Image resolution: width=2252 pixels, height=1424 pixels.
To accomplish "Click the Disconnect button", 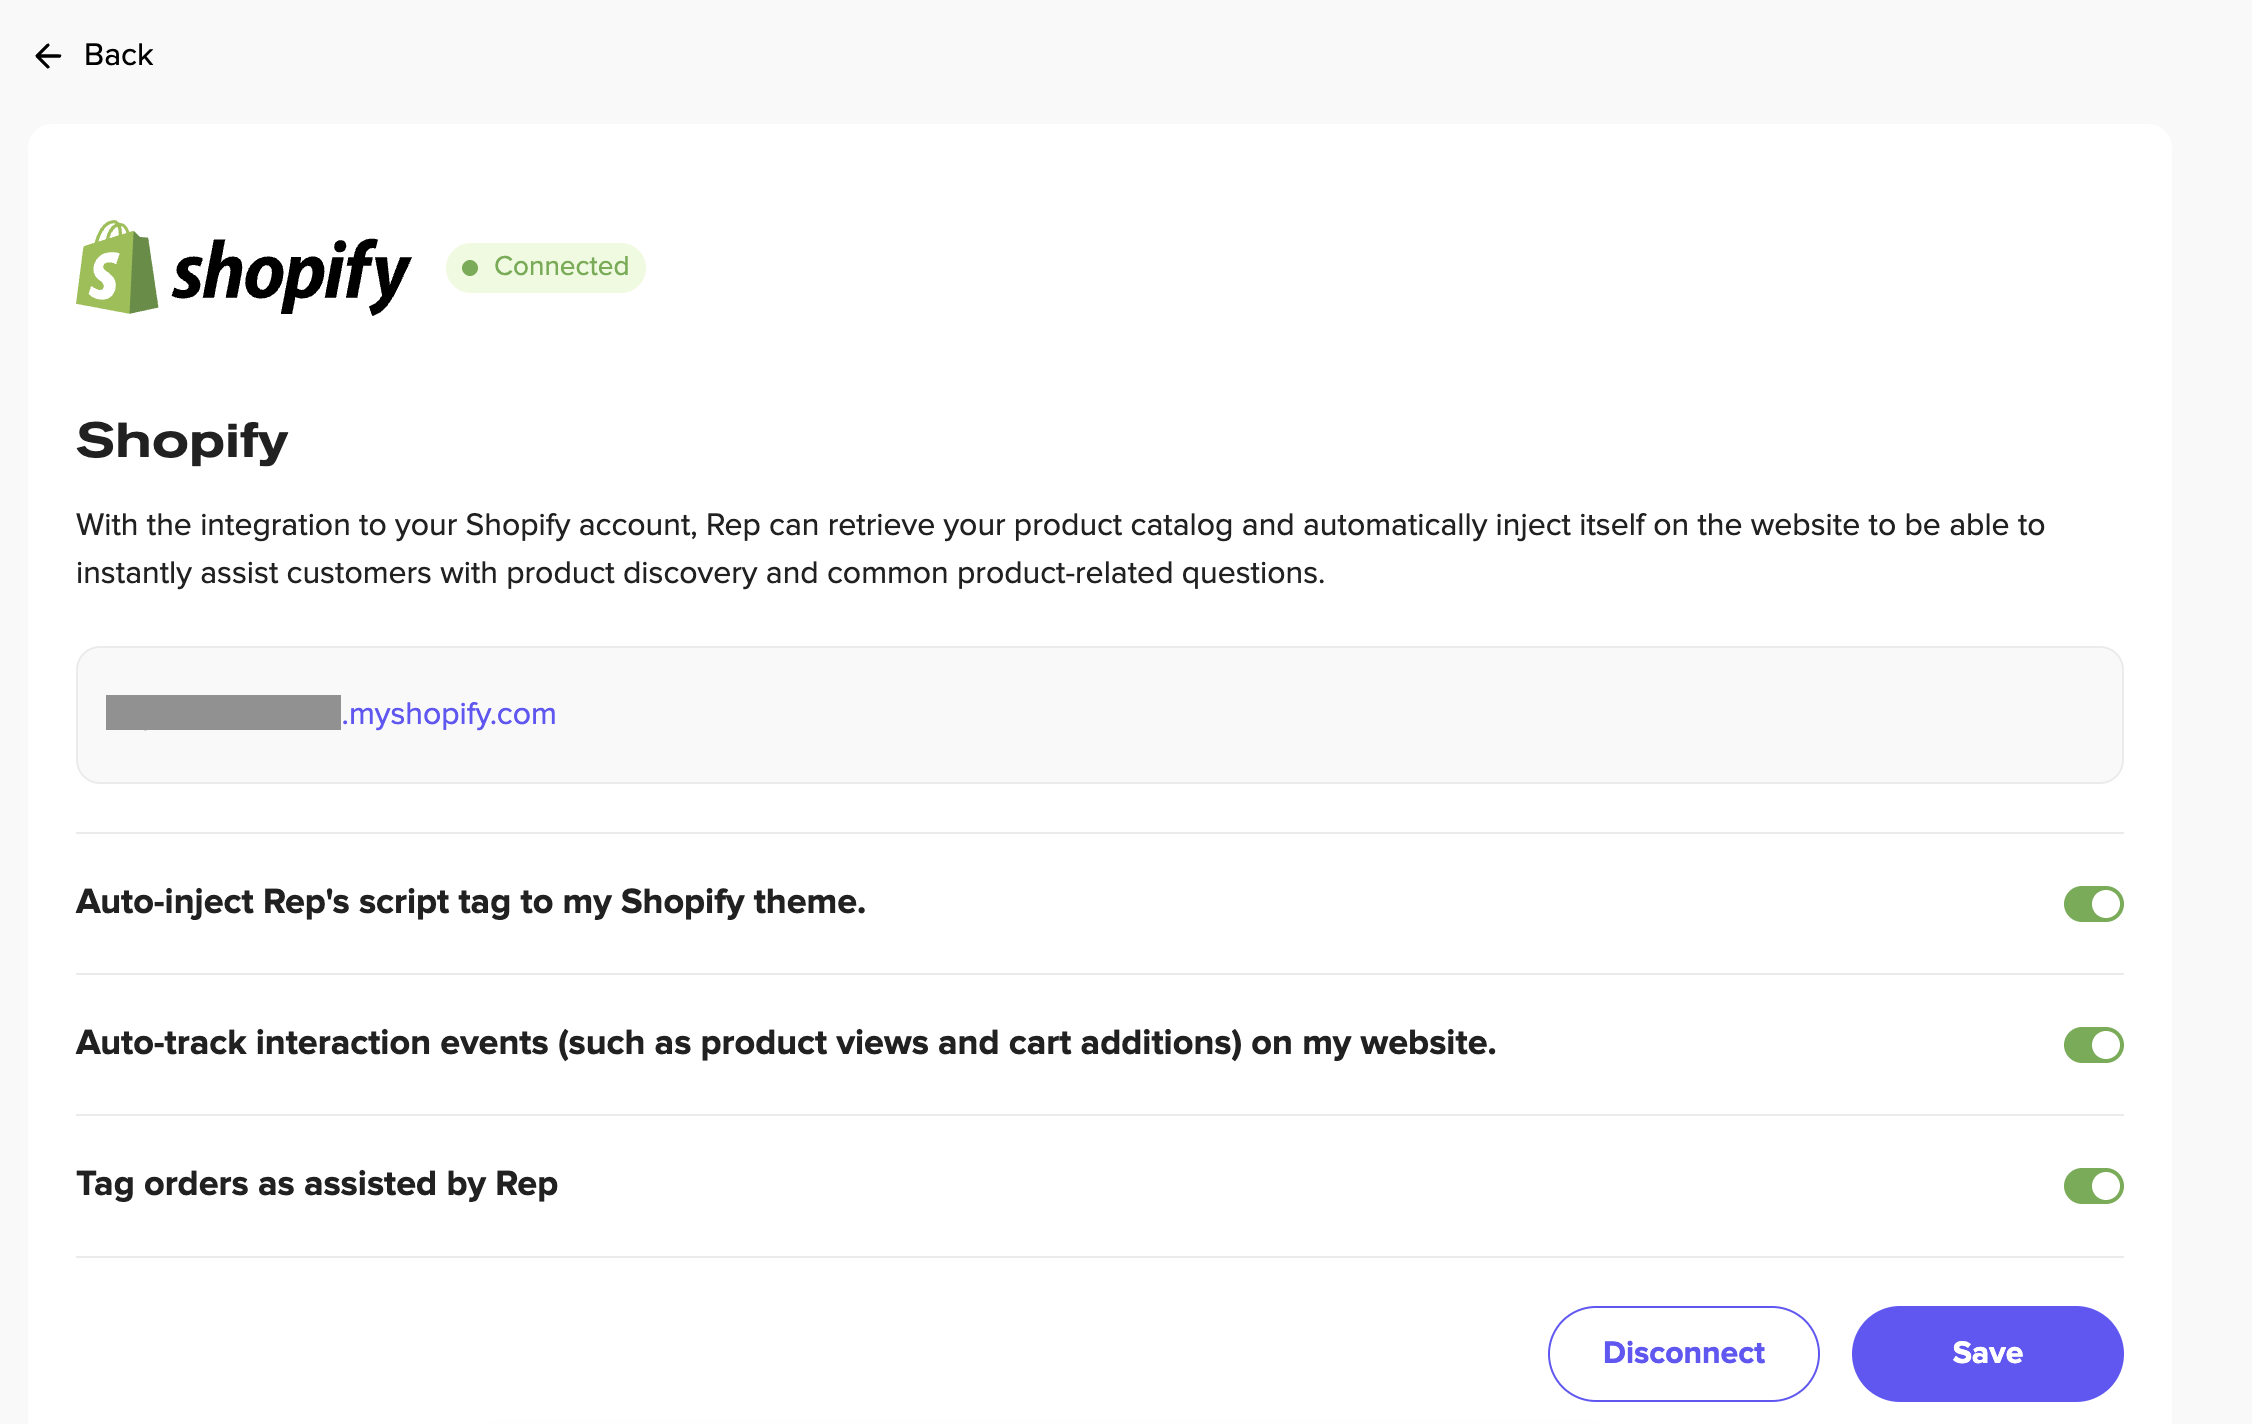I will click(x=1684, y=1353).
